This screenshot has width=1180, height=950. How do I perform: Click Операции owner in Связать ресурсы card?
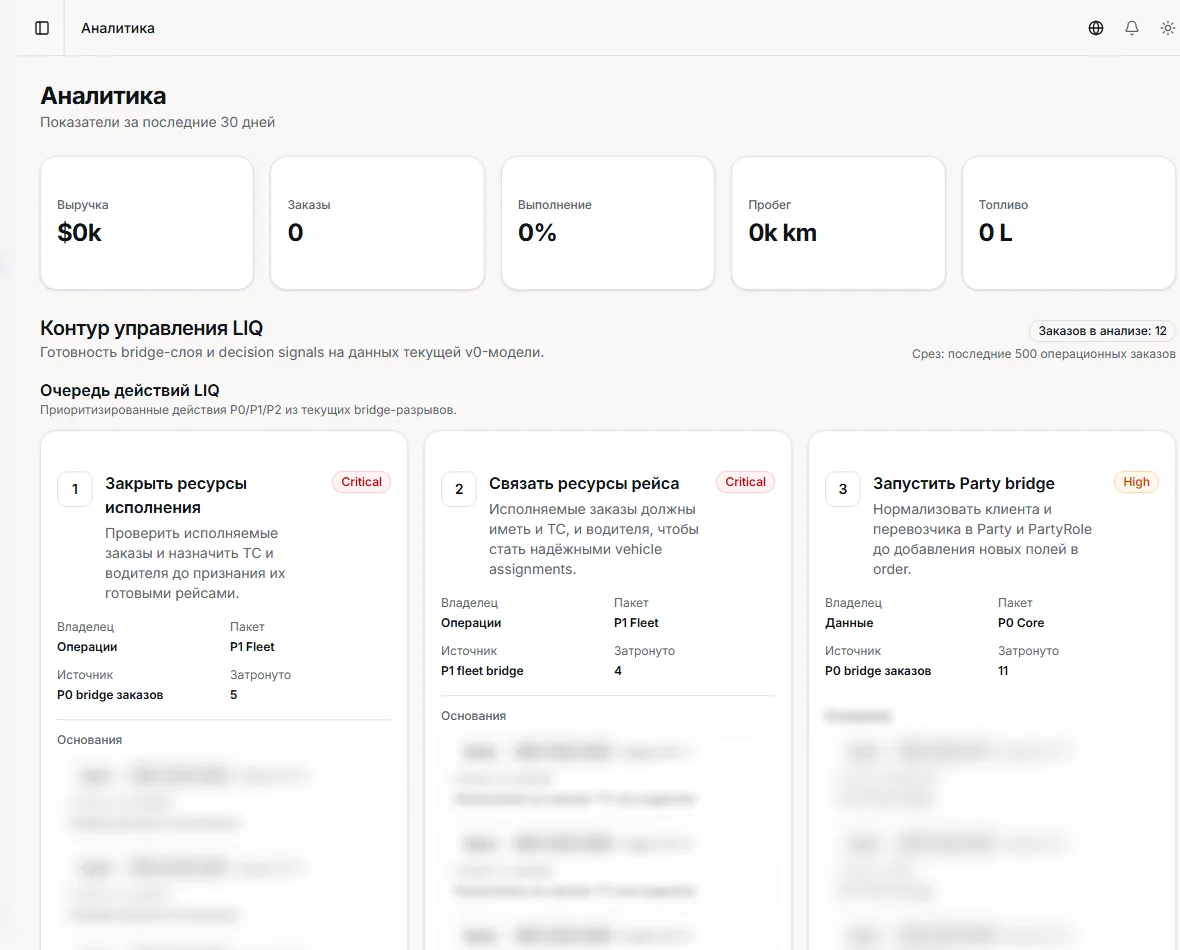(x=471, y=623)
